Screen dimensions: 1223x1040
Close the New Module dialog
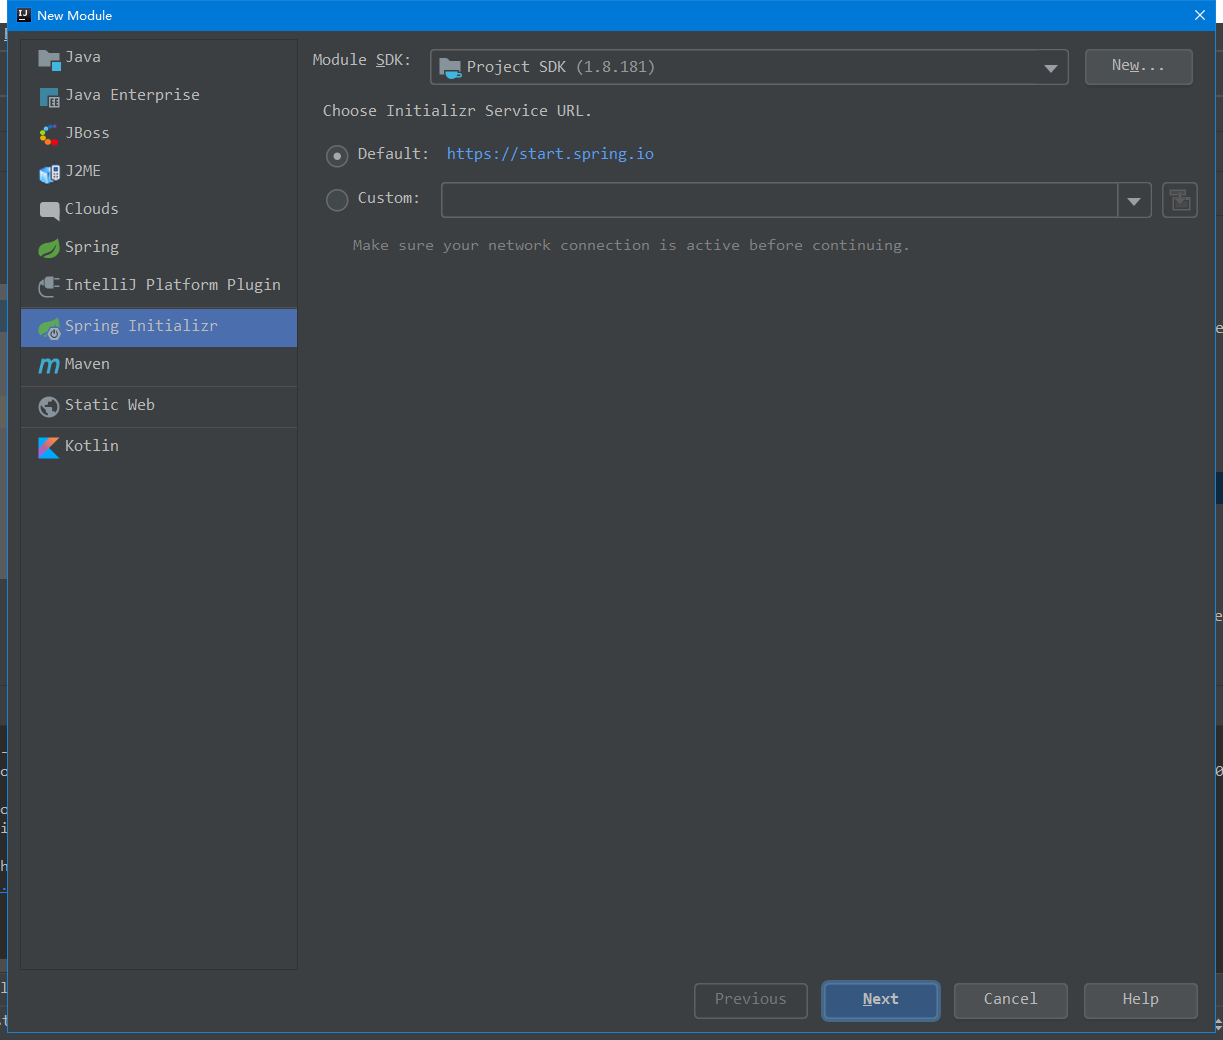click(x=1200, y=15)
